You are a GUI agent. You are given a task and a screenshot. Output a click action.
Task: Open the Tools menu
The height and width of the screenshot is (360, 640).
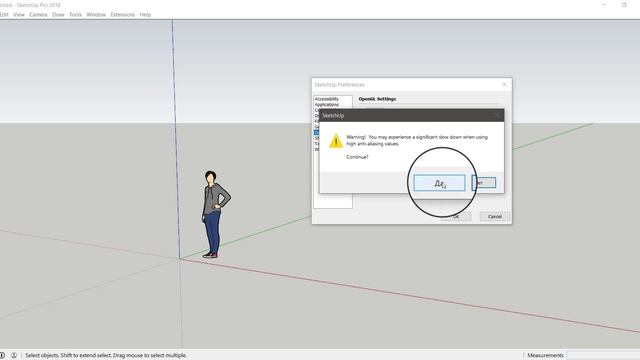coord(76,15)
